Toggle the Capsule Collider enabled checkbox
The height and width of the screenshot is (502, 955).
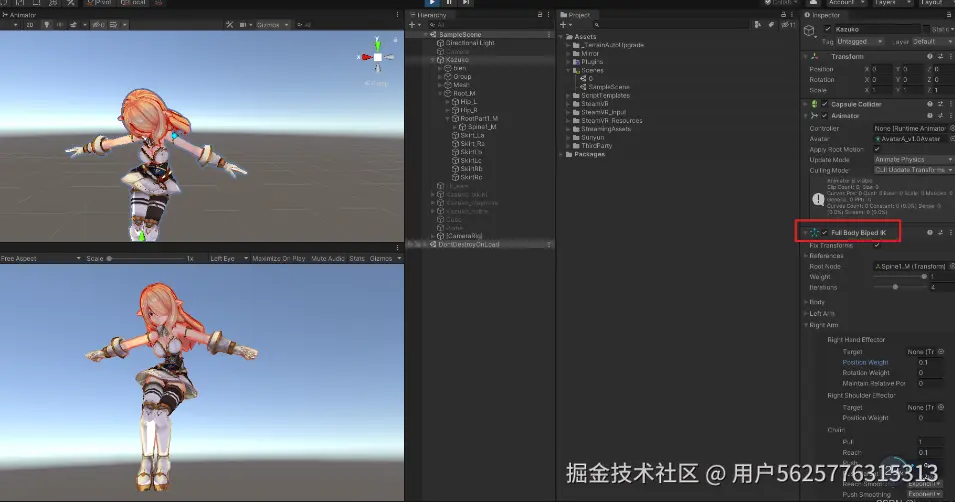825,104
